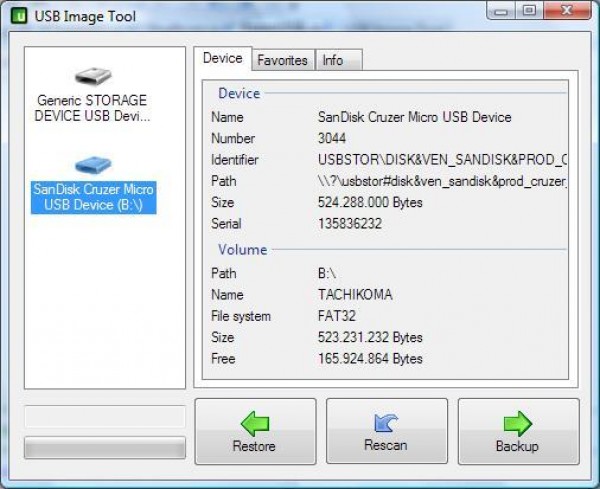
Task: Click volume size value 523.231.232 Bytes
Action: (x=370, y=337)
